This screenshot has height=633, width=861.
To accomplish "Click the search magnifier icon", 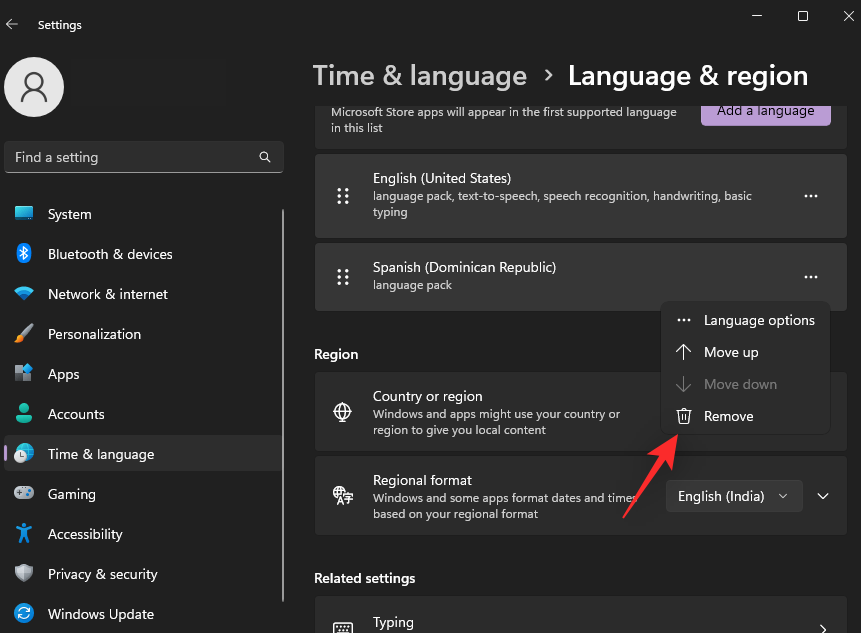I will pos(265,157).
